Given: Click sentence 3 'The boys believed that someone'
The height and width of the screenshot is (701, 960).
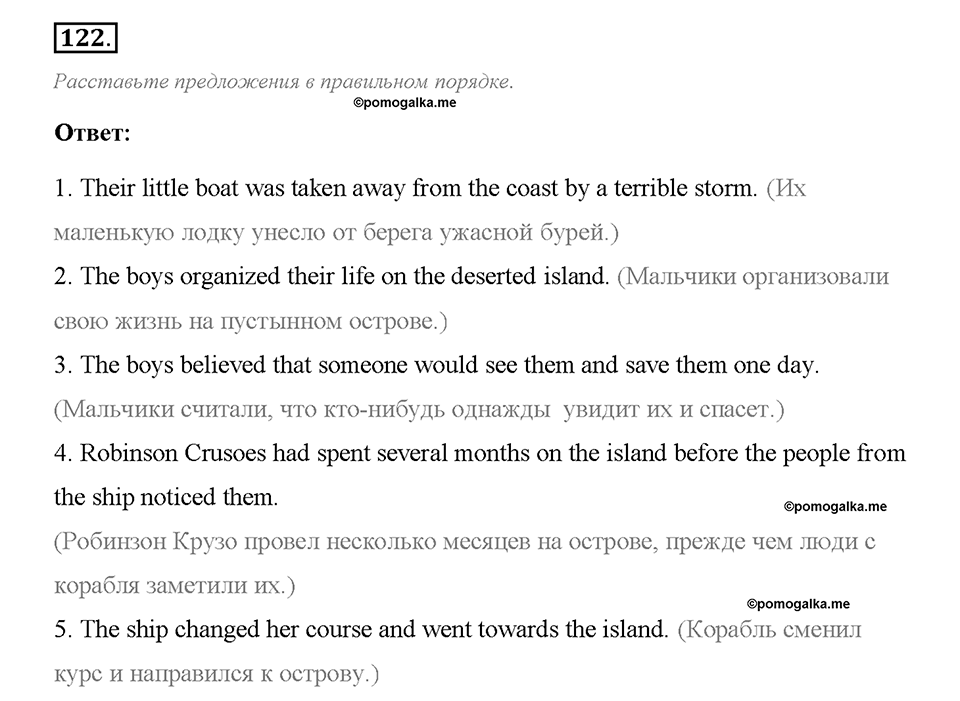Looking at the screenshot, I should pos(437,365).
